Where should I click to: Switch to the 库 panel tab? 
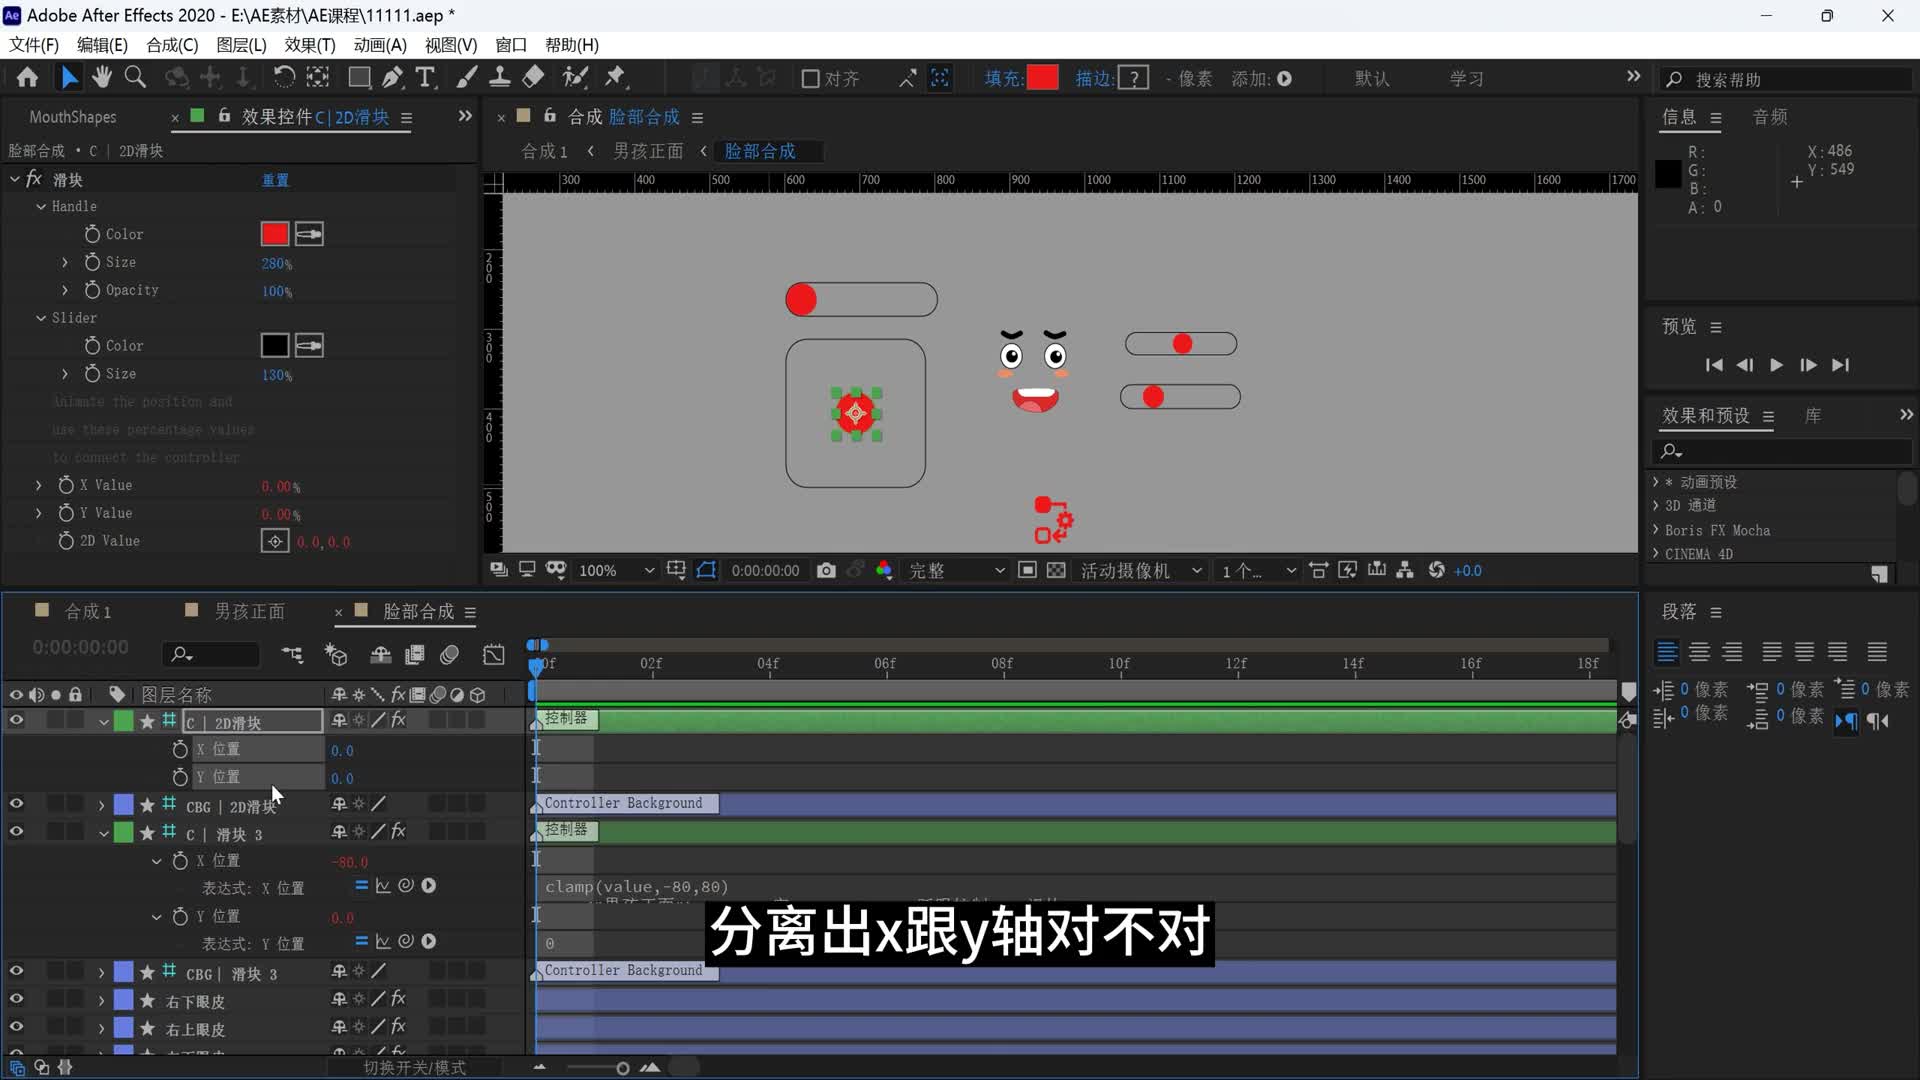point(1813,416)
